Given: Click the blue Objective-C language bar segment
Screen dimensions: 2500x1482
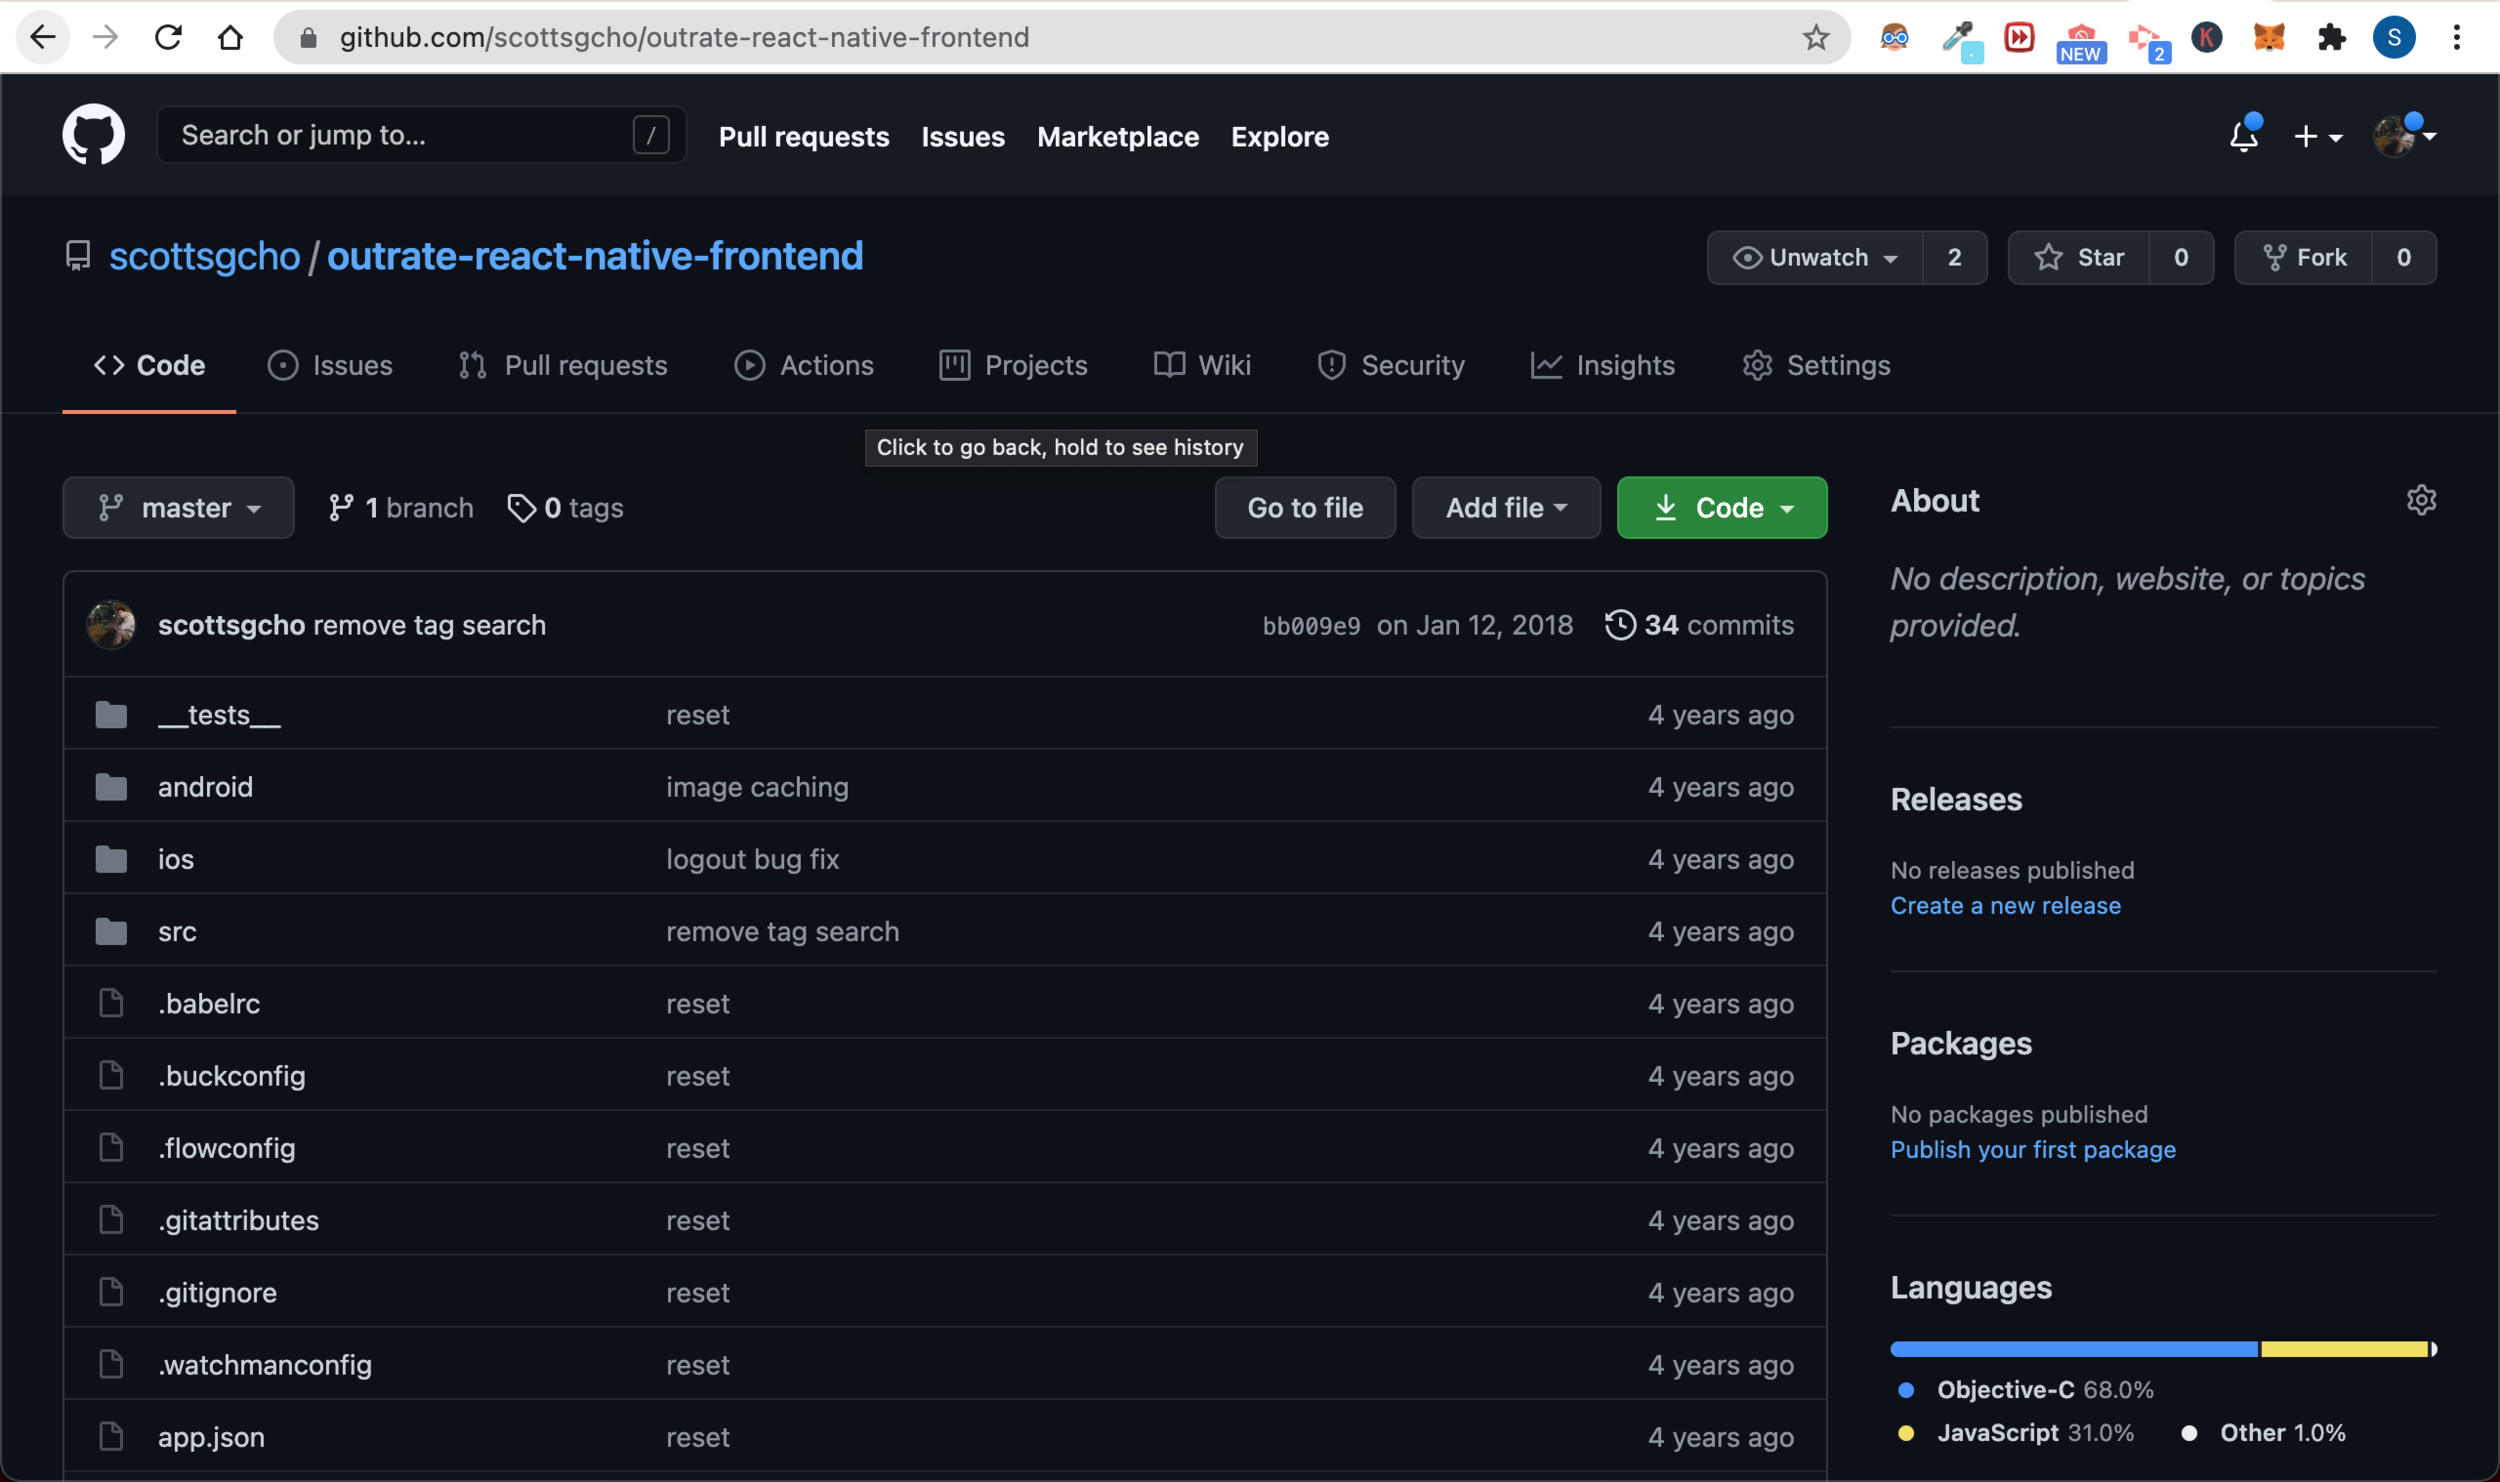Looking at the screenshot, I should (2072, 1349).
